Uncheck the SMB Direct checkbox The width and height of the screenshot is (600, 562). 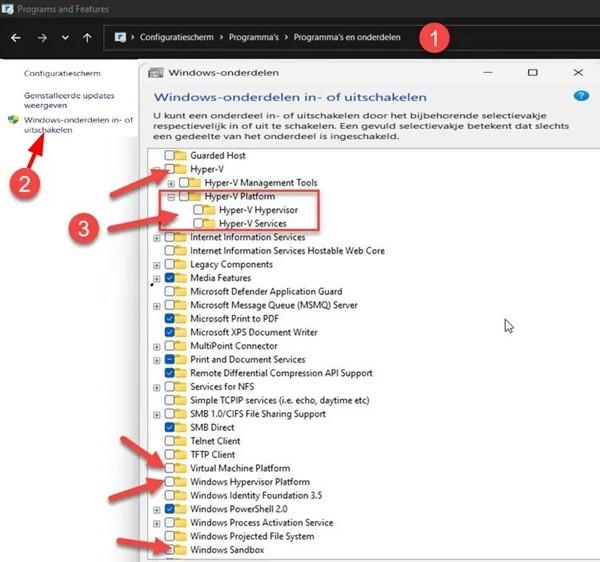point(170,427)
